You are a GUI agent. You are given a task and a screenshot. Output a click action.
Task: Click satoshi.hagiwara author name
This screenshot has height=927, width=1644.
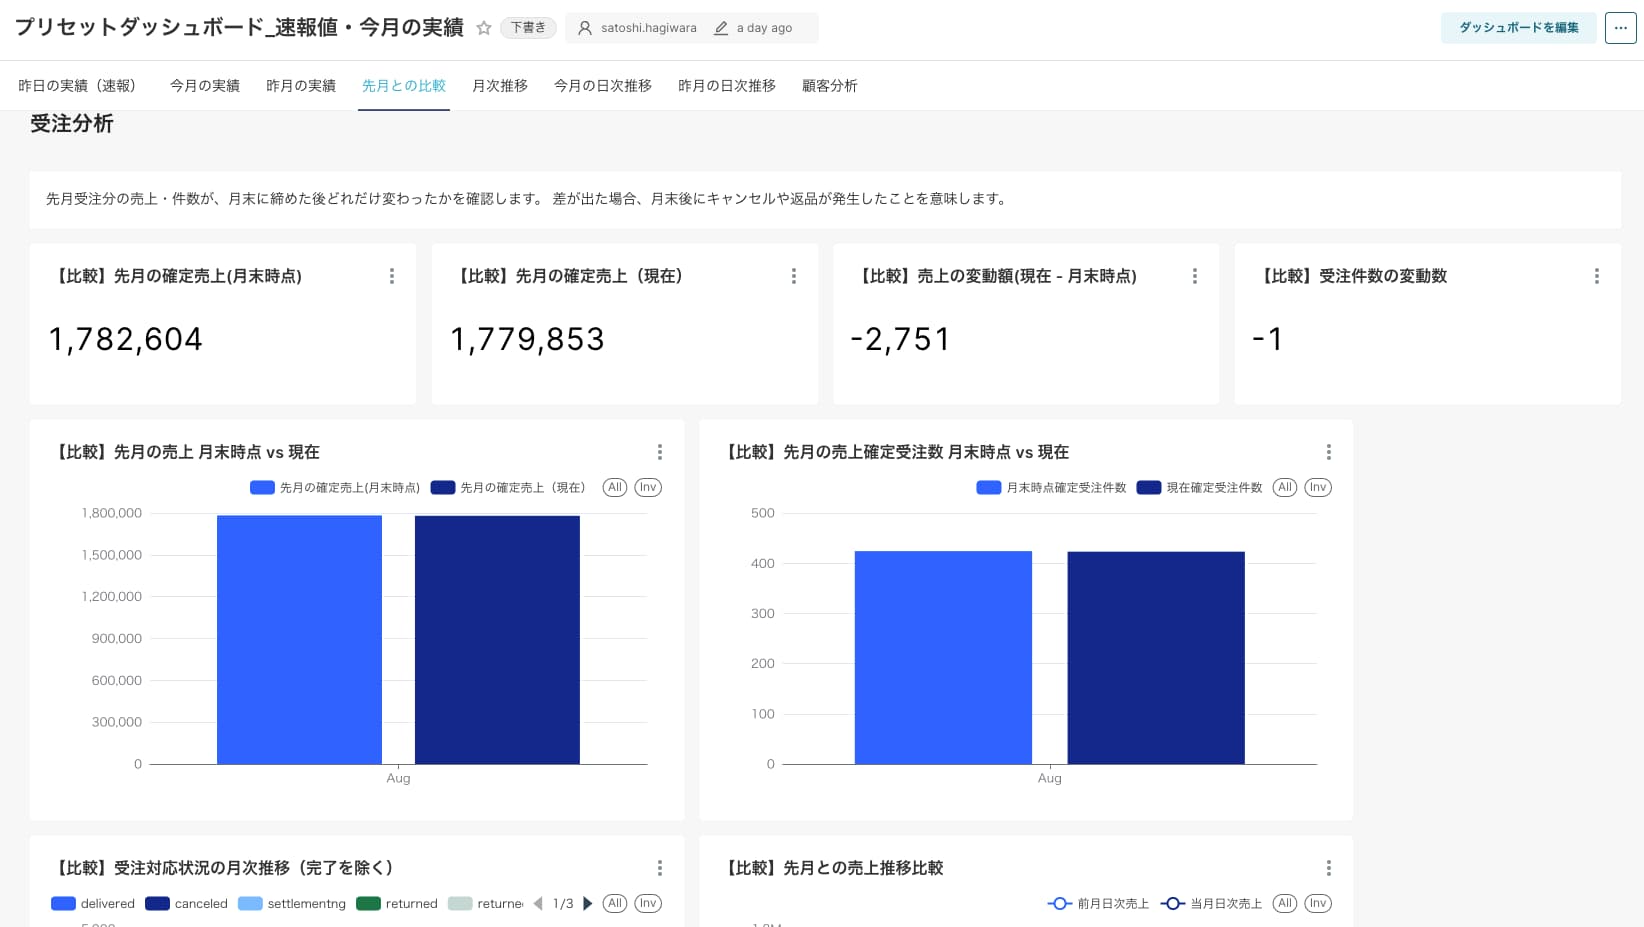tap(649, 28)
